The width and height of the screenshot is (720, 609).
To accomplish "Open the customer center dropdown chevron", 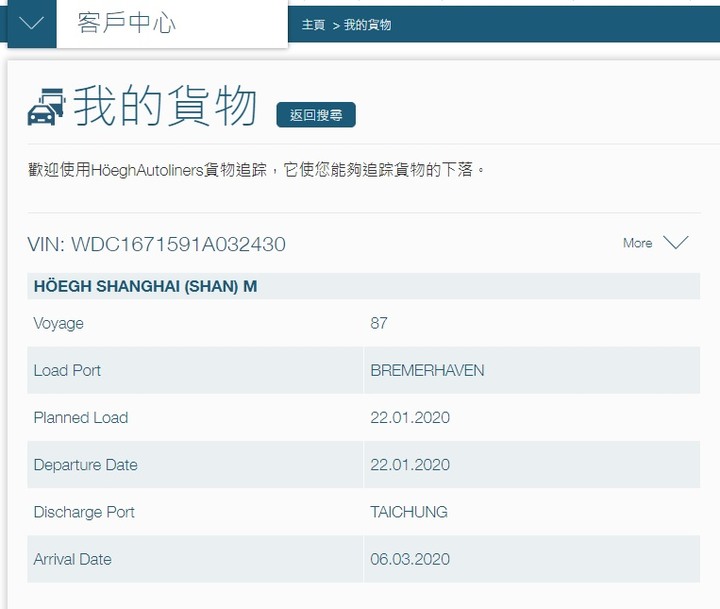I will [x=32, y=23].
